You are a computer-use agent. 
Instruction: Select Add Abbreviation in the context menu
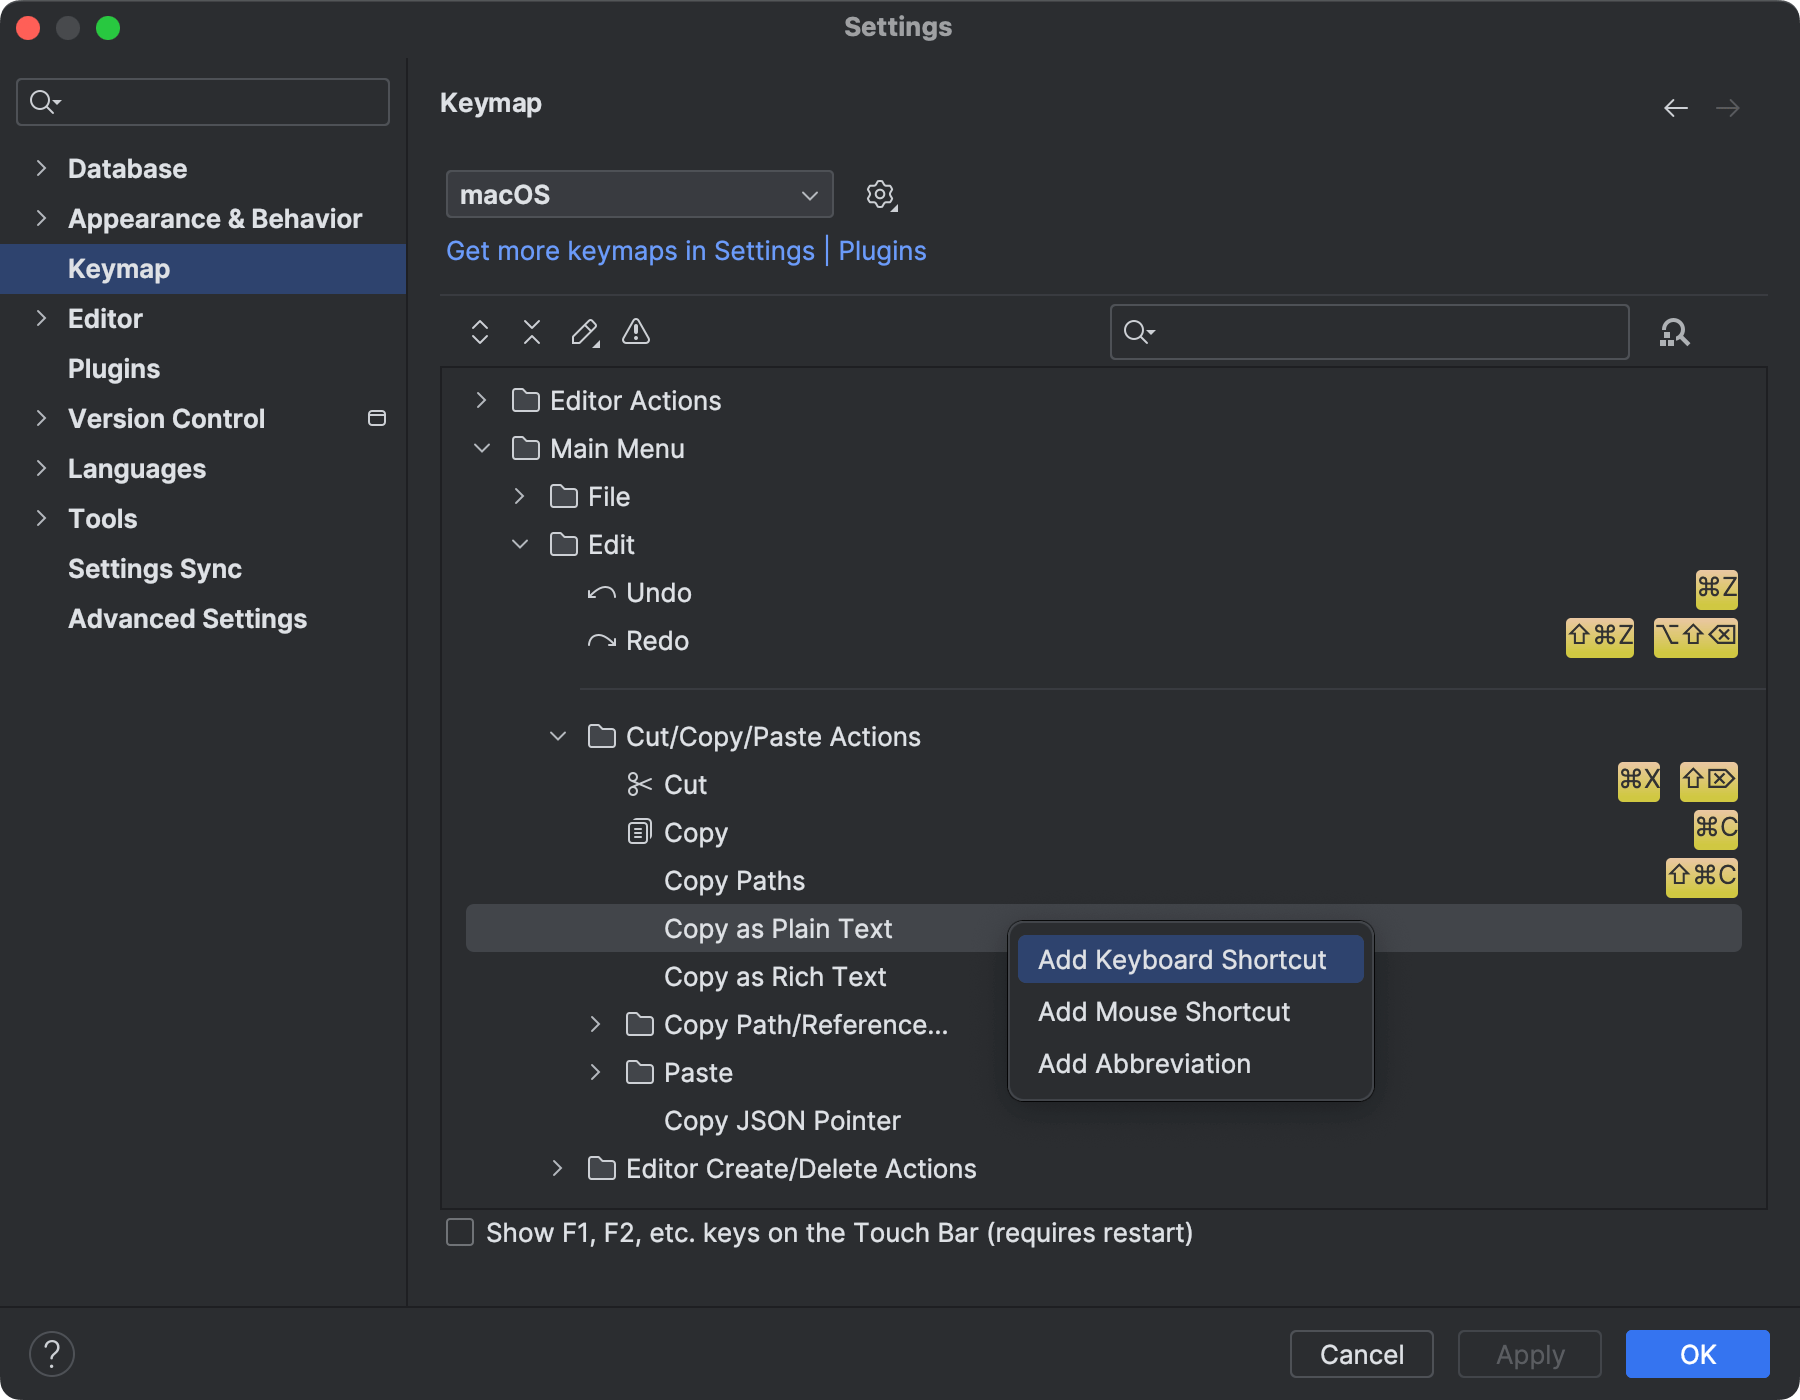[x=1143, y=1063]
